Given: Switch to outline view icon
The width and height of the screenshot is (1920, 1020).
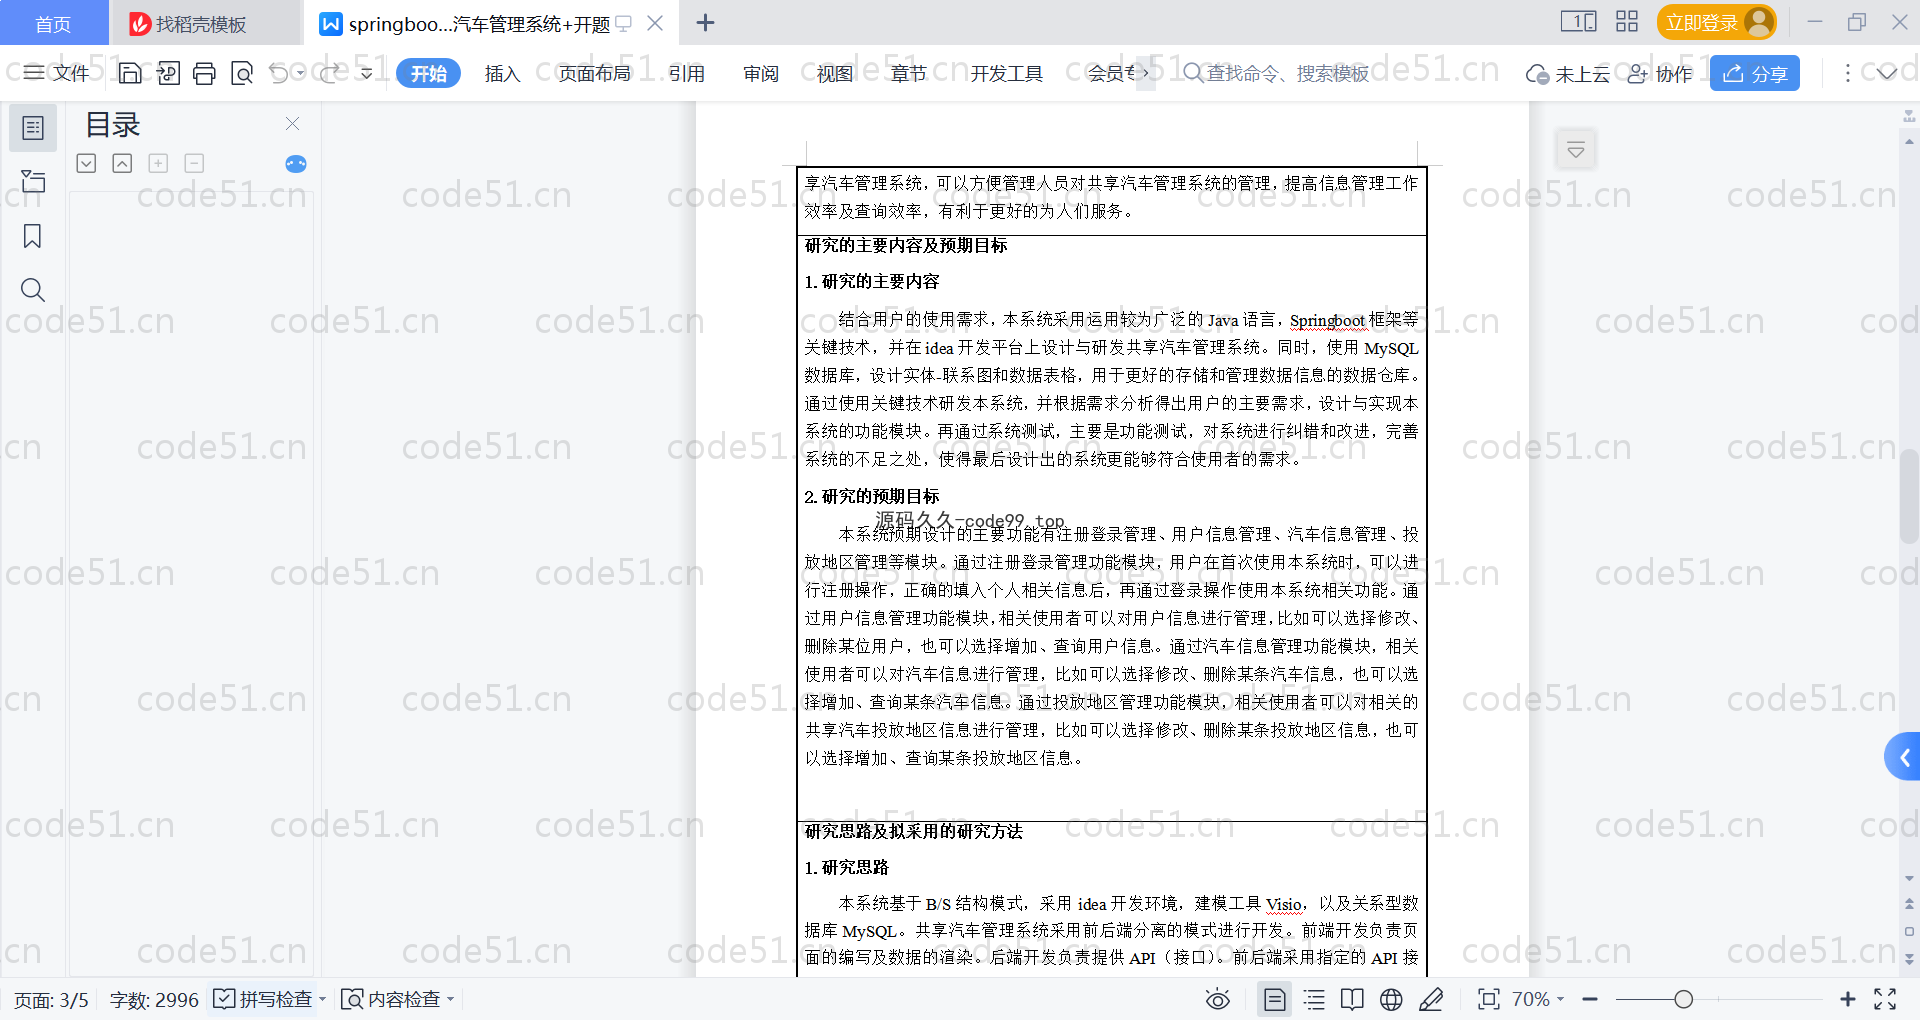Looking at the screenshot, I should tap(1314, 999).
